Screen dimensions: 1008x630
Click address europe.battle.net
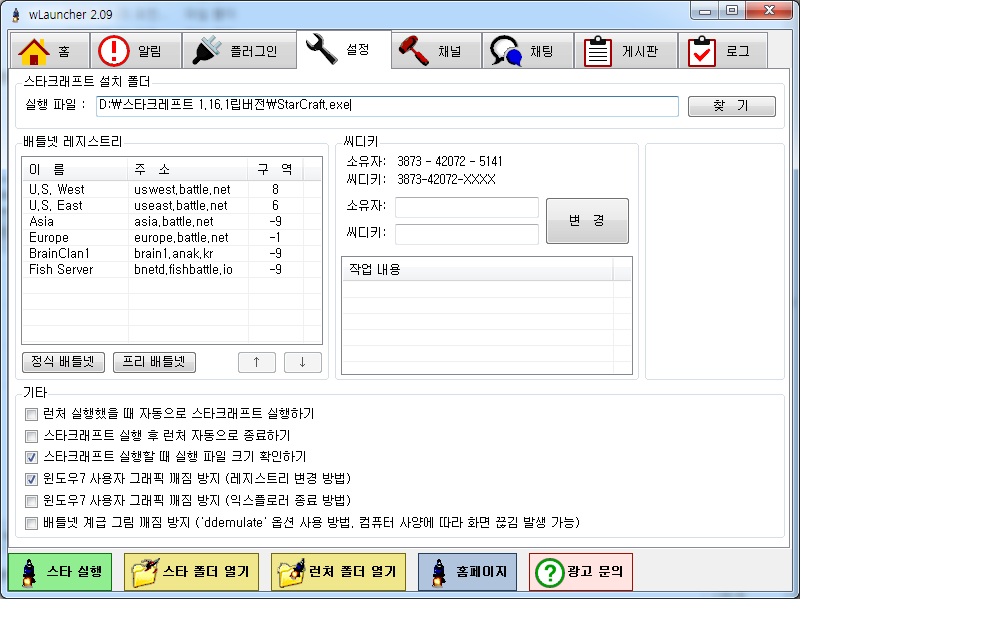tap(181, 238)
